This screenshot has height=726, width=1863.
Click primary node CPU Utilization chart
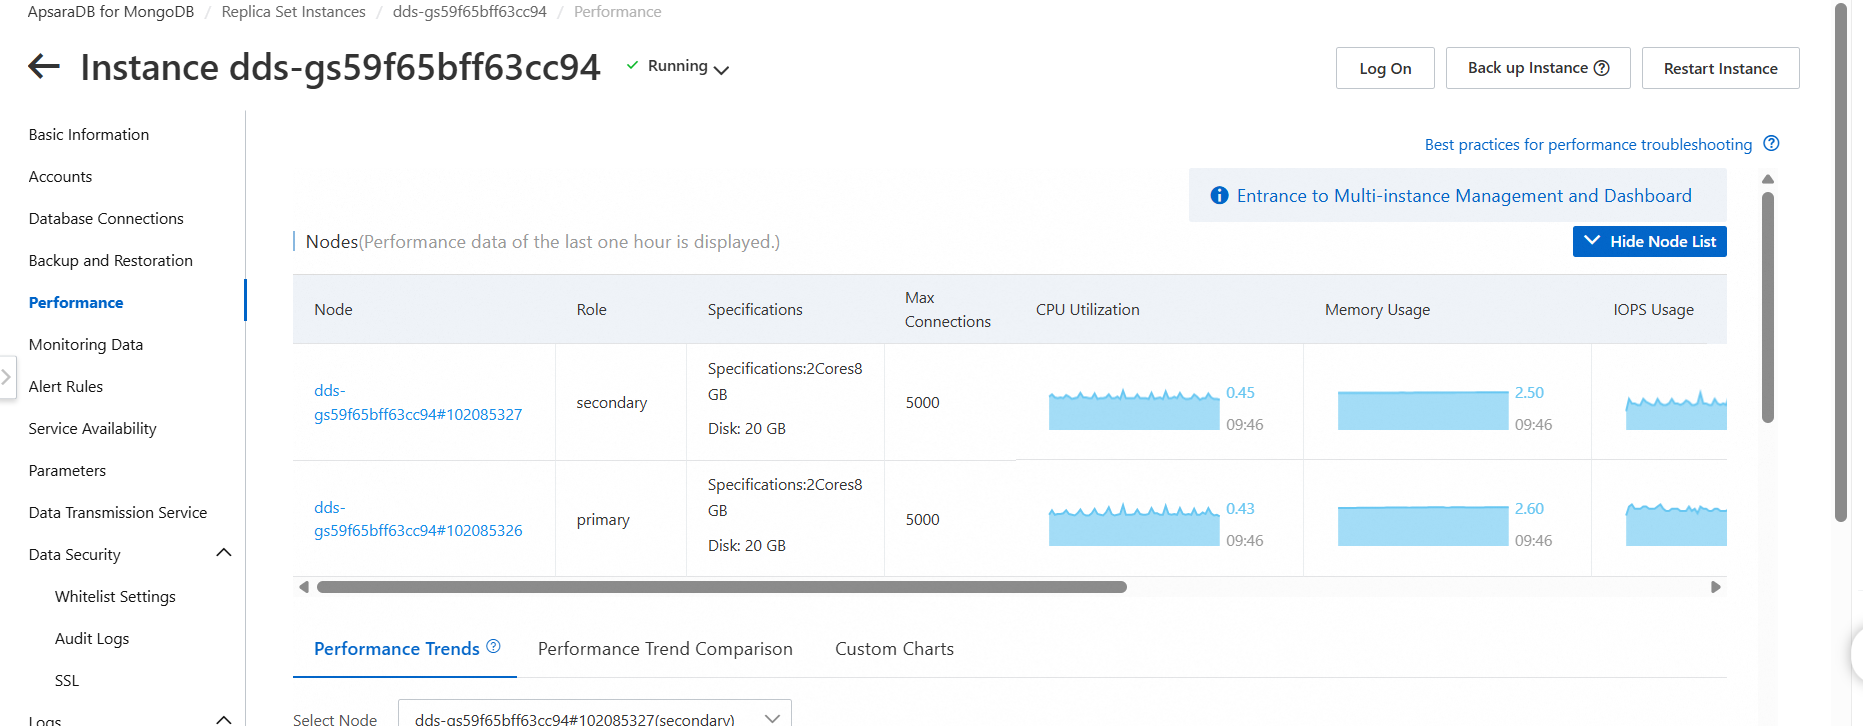[x=1133, y=525]
